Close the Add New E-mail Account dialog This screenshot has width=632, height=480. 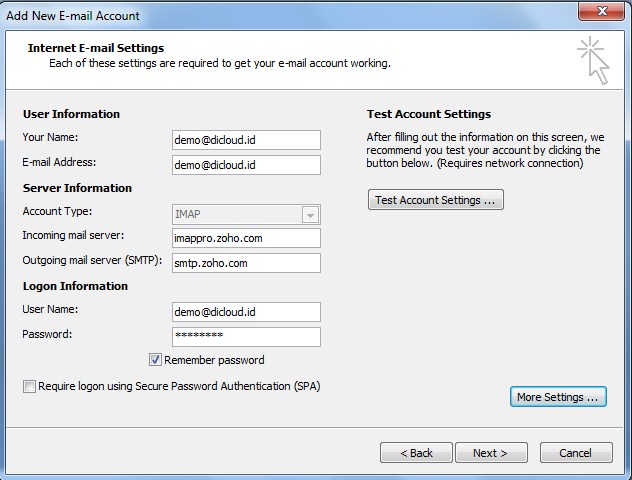click(x=603, y=13)
